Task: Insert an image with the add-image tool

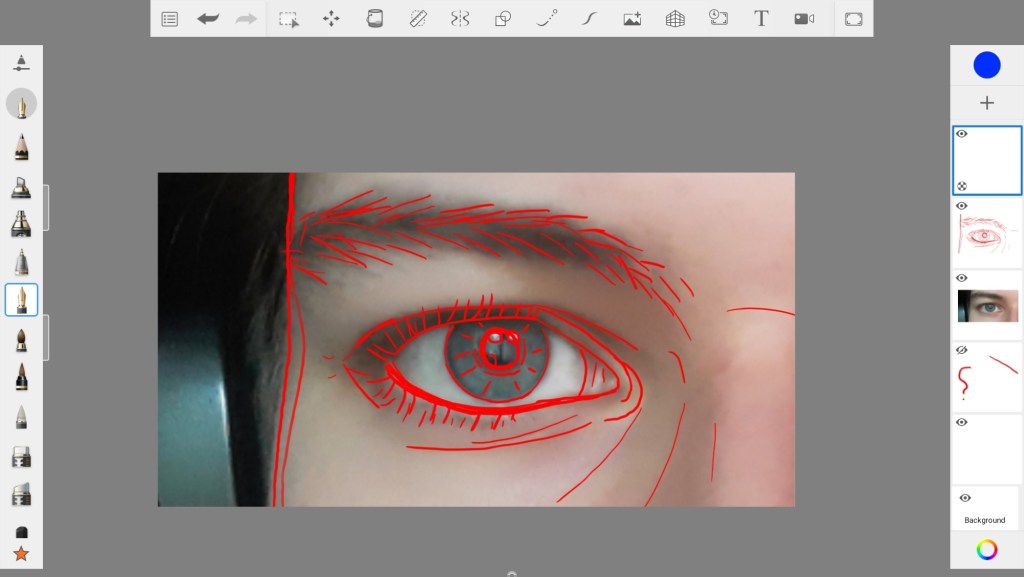Action: 632,19
